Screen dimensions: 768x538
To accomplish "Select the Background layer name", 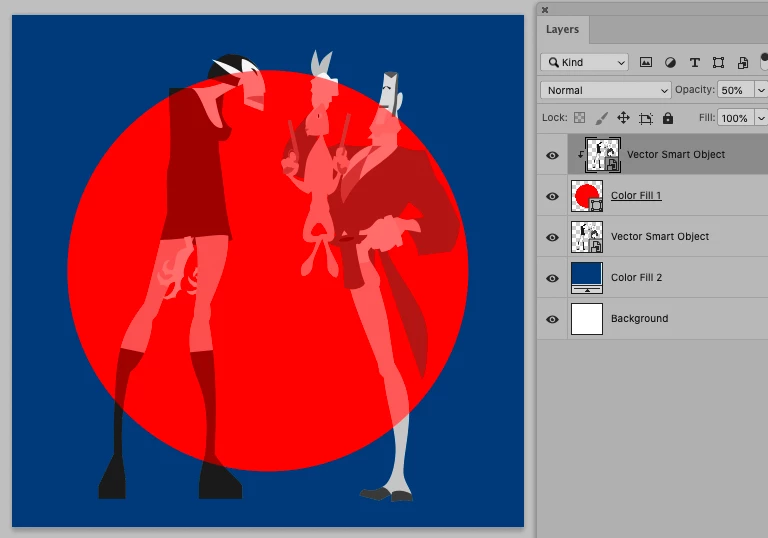I will [639, 318].
